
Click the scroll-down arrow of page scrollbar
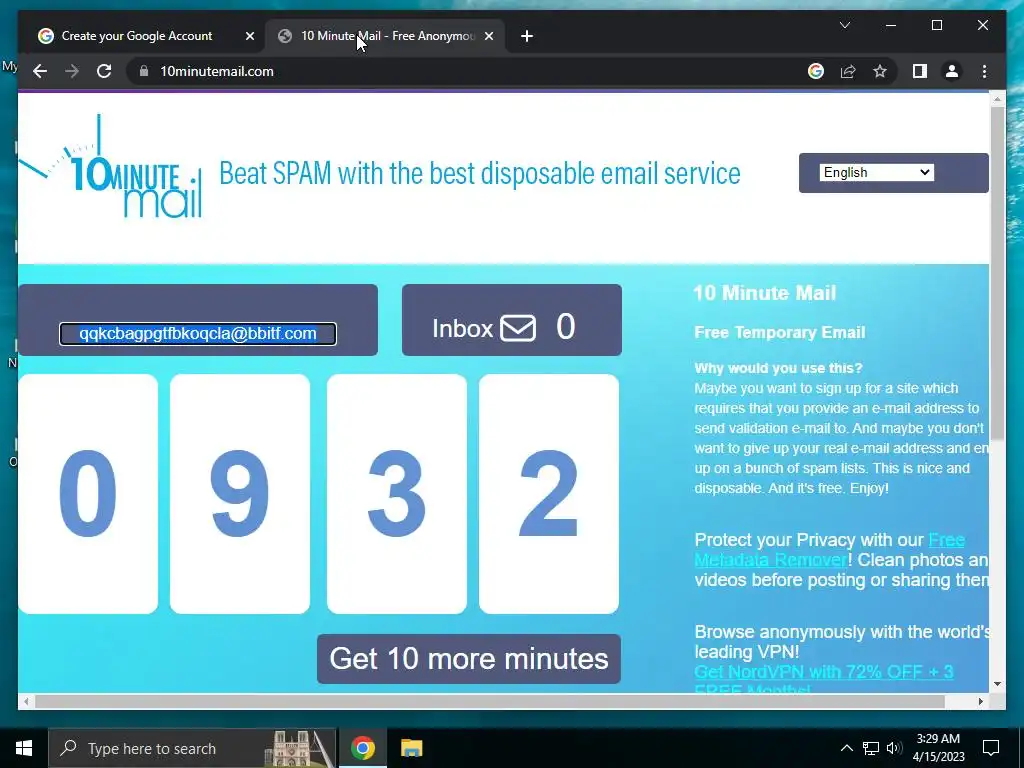(997, 684)
